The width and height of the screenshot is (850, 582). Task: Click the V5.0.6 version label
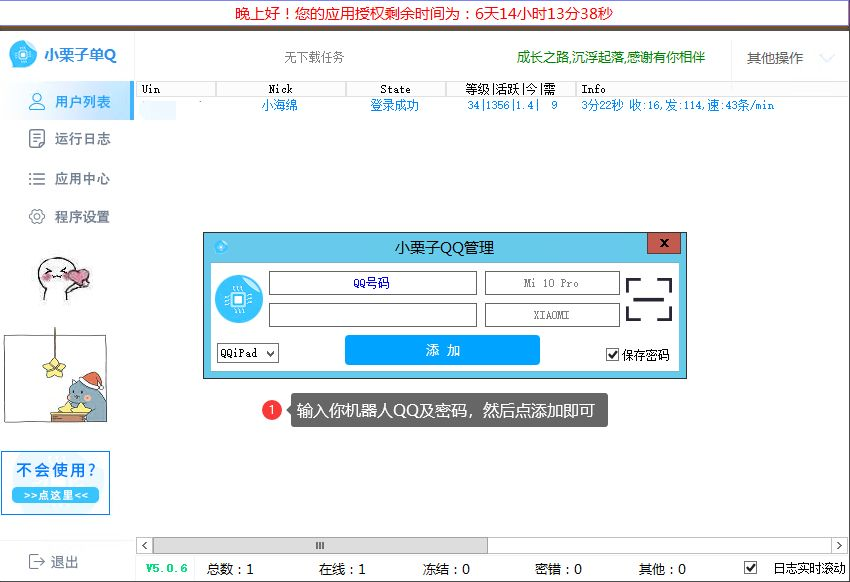pyautogui.click(x=166, y=568)
